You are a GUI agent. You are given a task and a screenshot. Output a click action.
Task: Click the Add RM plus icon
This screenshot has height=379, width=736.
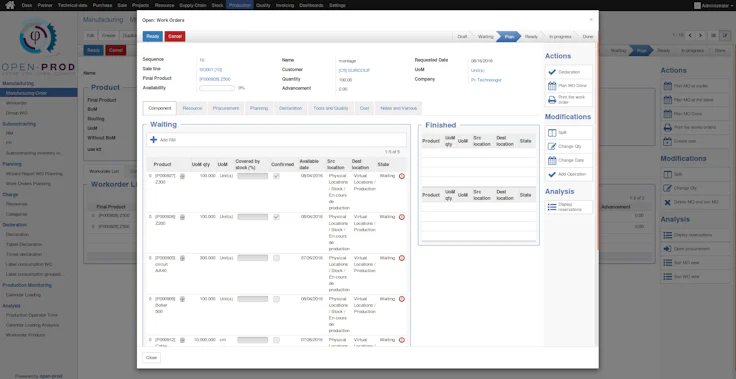tap(153, 140)
